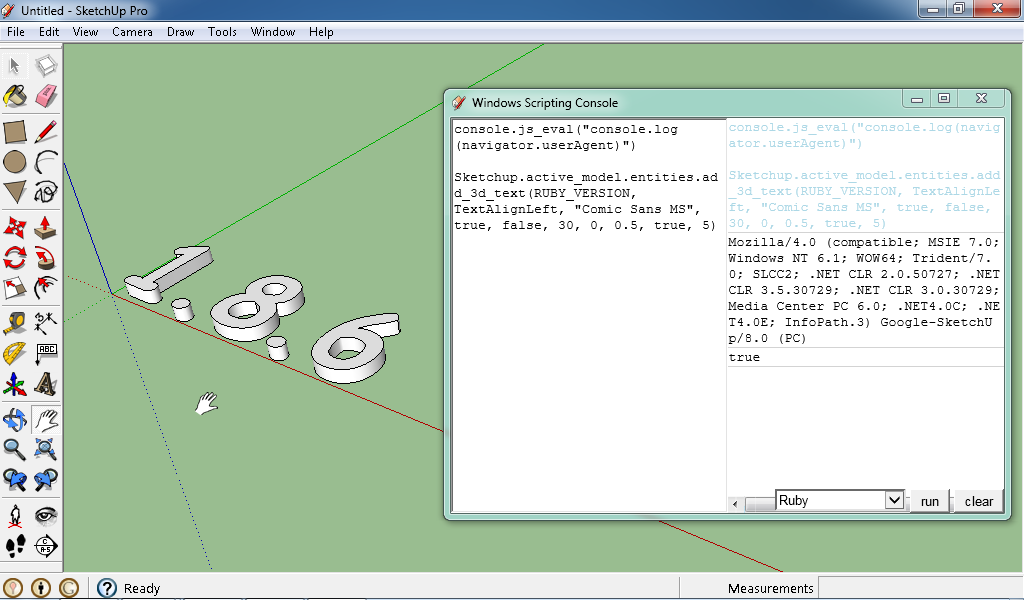Click the Google sign-in status icon

69,588
